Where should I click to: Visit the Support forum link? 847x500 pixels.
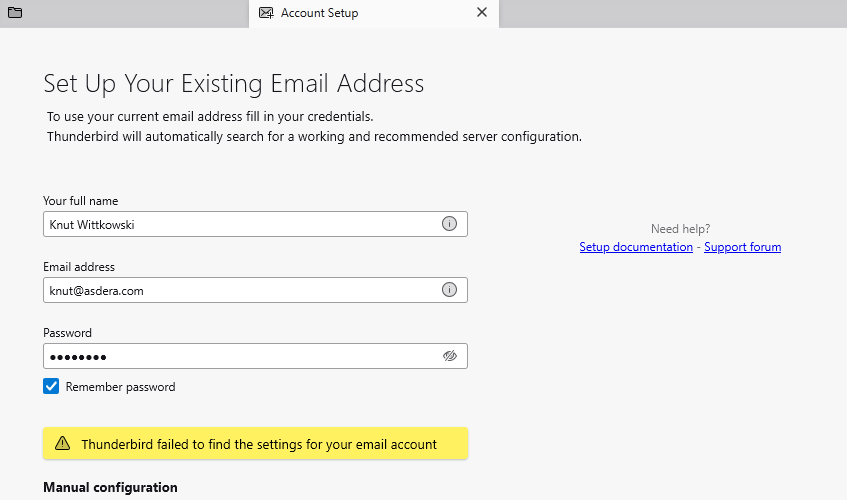coord(742,247)
